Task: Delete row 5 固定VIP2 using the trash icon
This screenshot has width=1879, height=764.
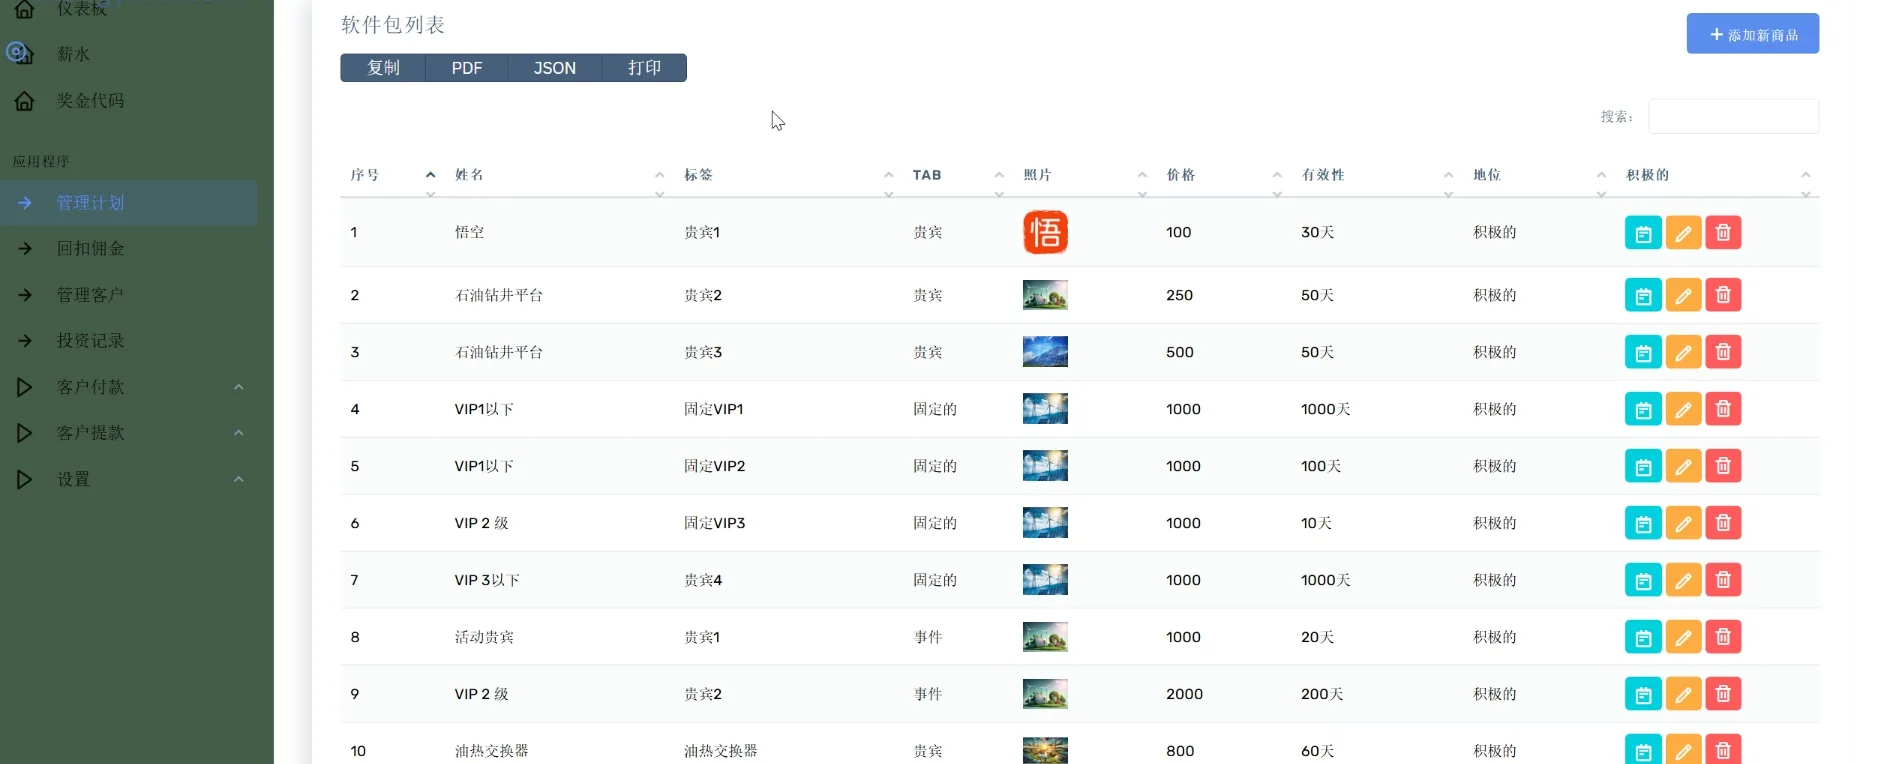Action: click(1722, 467)
